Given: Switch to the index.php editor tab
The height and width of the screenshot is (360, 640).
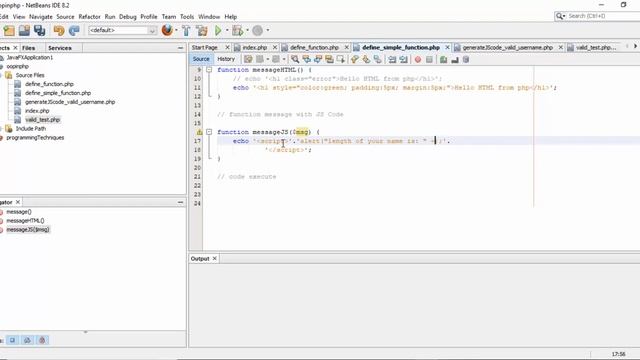Looking at the screenshot, I should click(255, 48).
